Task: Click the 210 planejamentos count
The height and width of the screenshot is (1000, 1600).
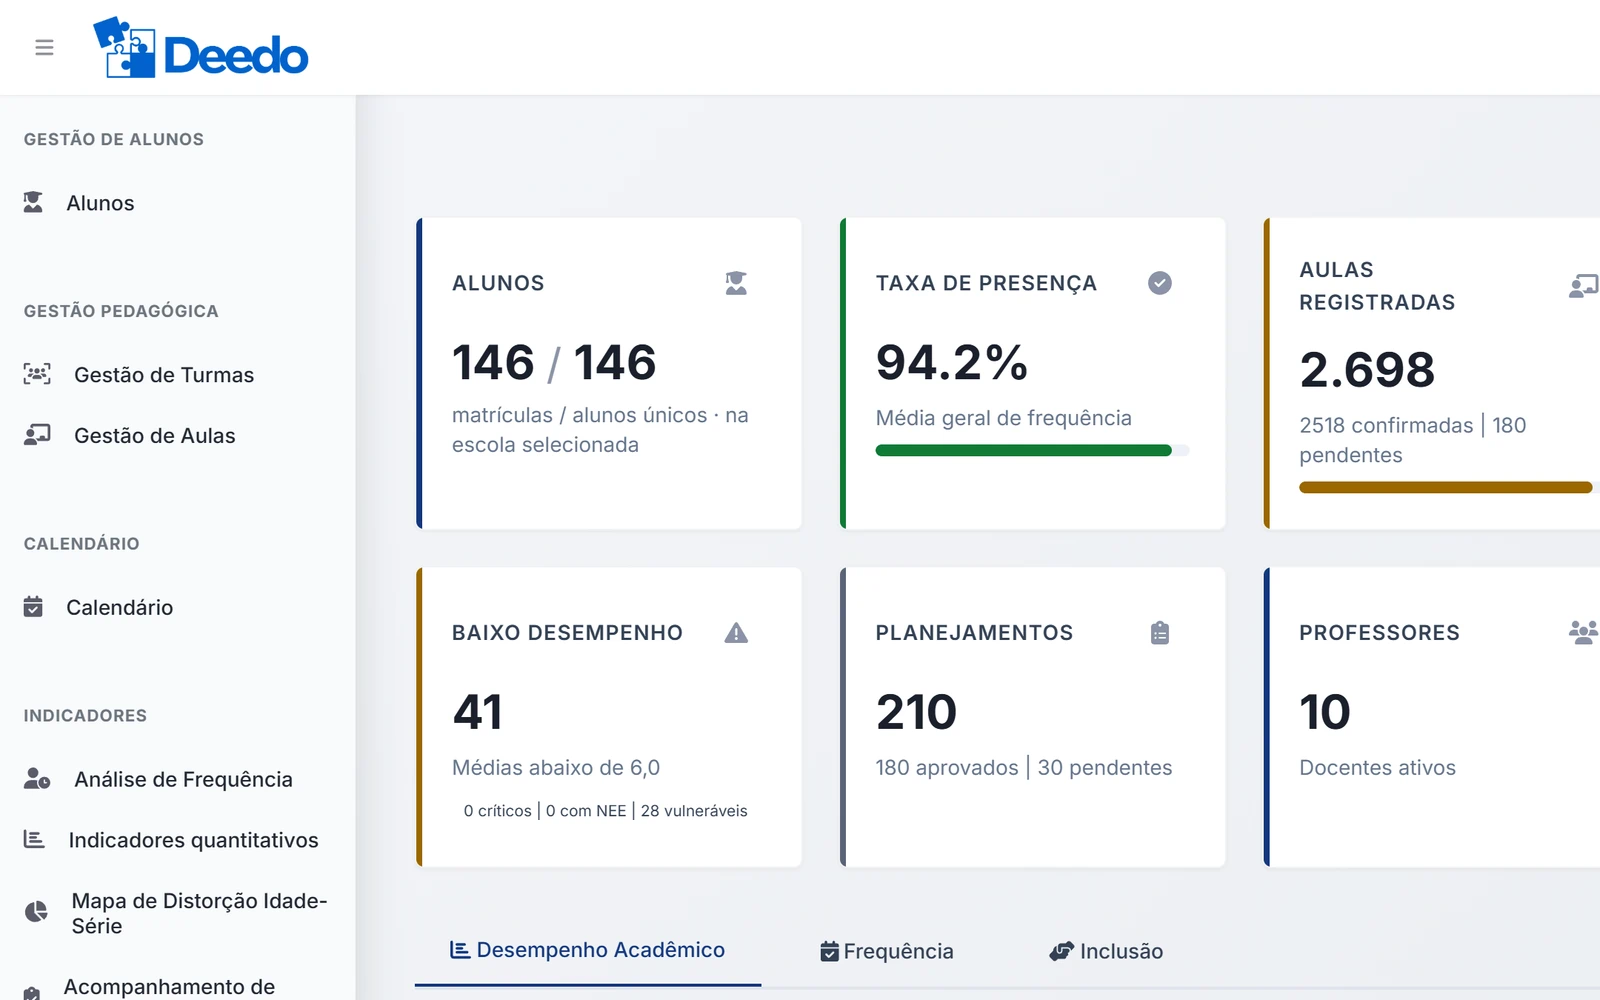Action: pyautogui.click(x=917, y=712)
